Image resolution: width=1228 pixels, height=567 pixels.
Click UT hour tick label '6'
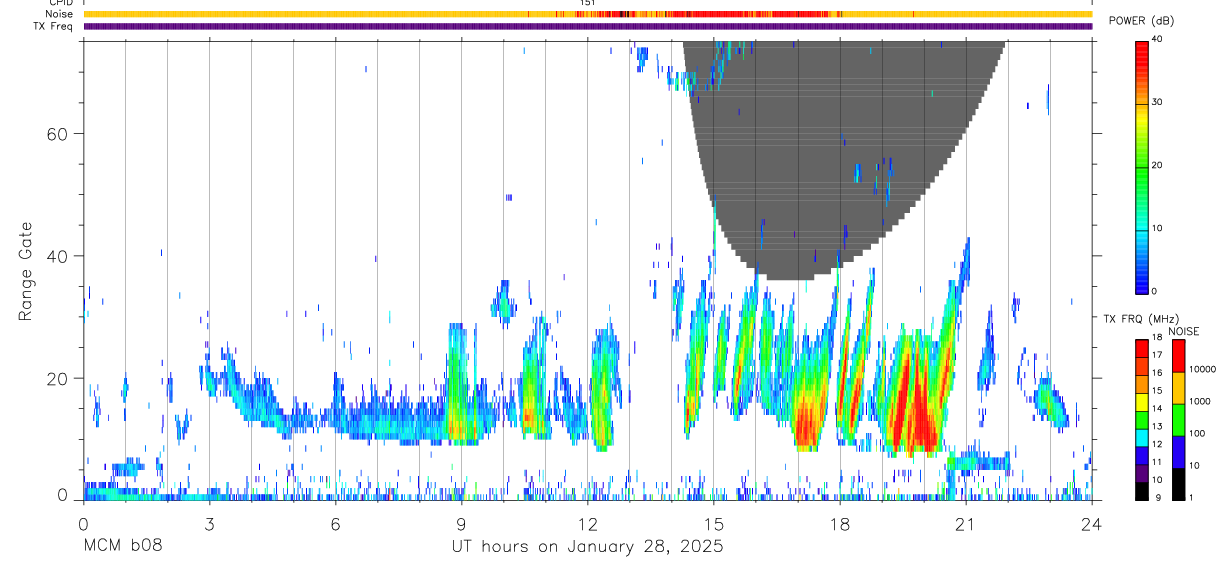click(x=335, y=523)
